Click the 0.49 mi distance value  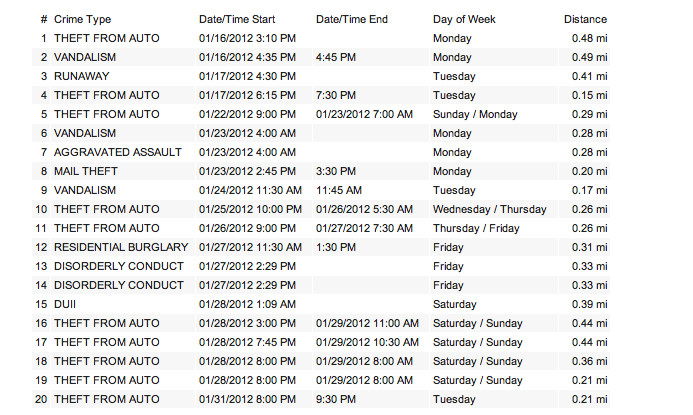click(x=589, y=57)
